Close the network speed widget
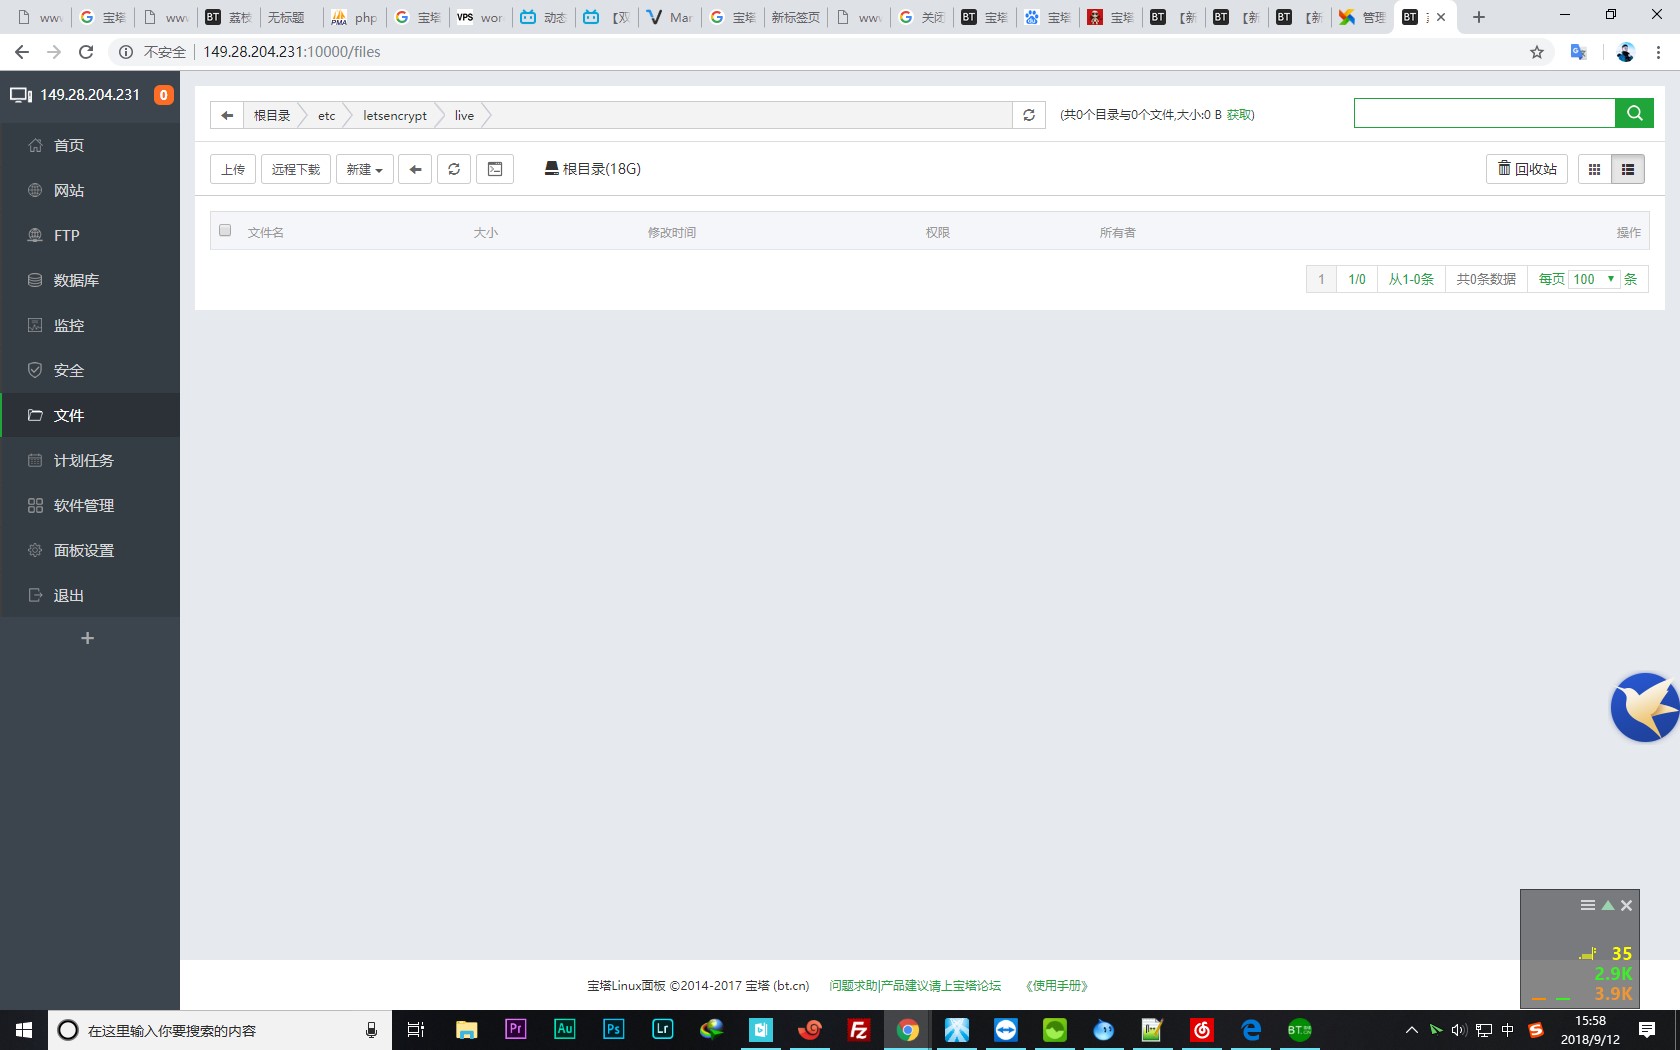1680x1050 pixels. point(1627,905)
